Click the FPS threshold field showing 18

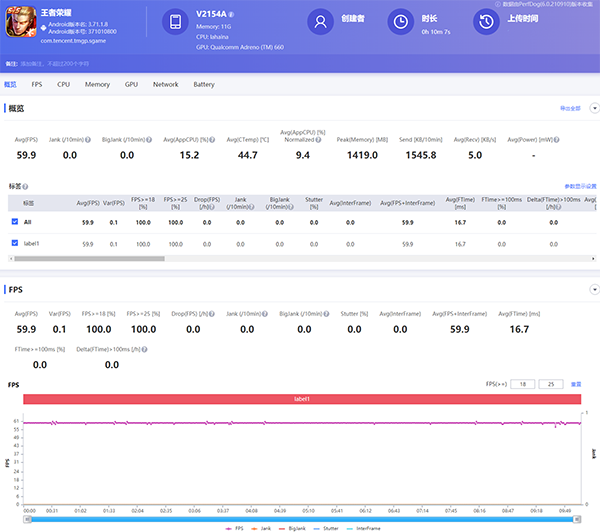[522, 384]
